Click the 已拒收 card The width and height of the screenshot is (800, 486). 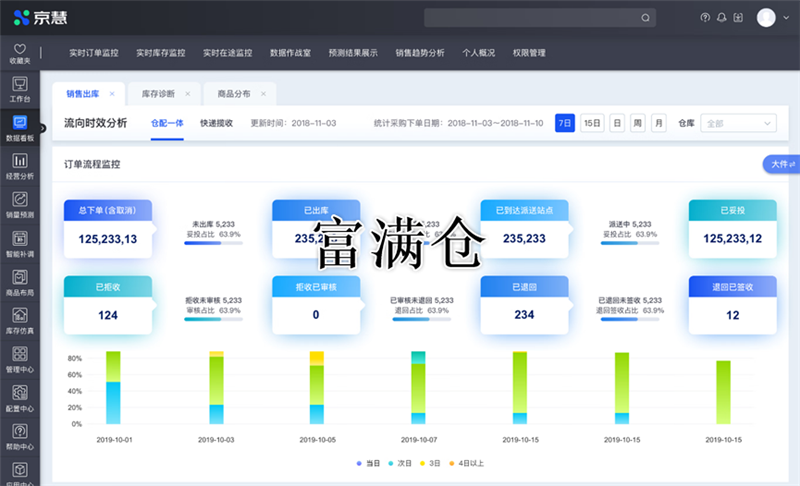[108, 305]
